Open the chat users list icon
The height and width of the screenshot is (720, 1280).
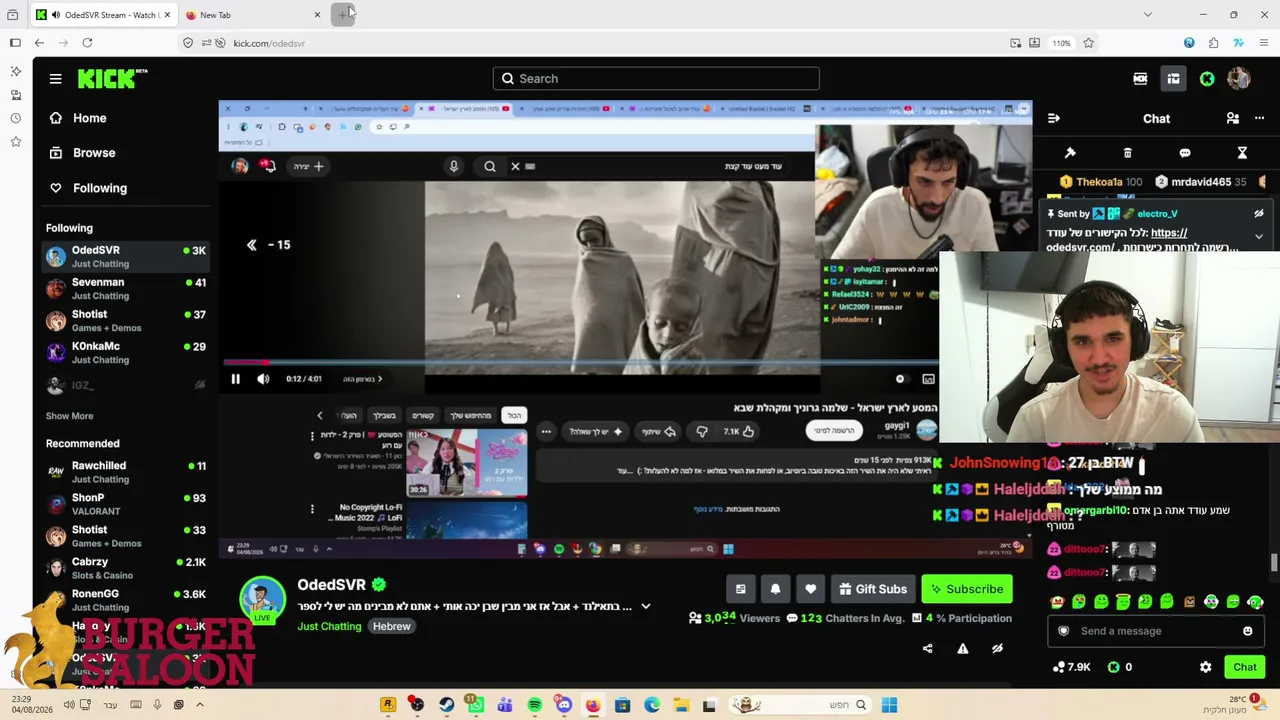point(1233,118)
